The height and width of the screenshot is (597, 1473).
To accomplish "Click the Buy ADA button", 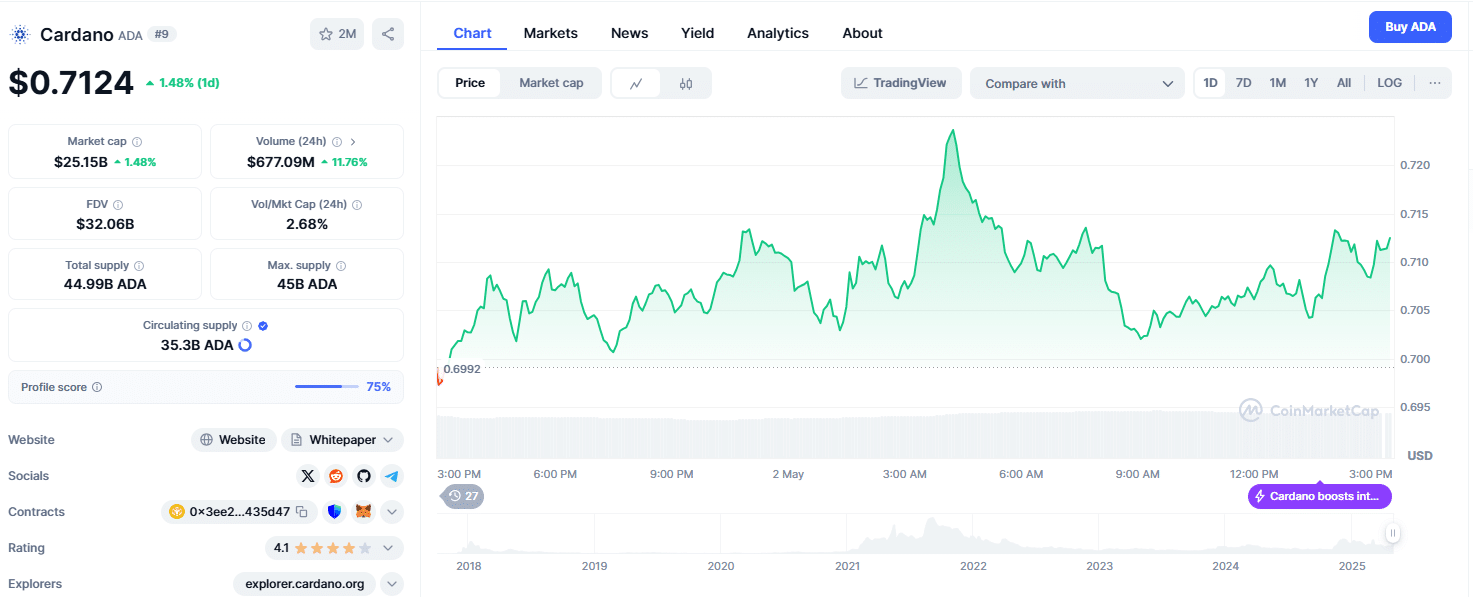I will tap(1410, 27).
